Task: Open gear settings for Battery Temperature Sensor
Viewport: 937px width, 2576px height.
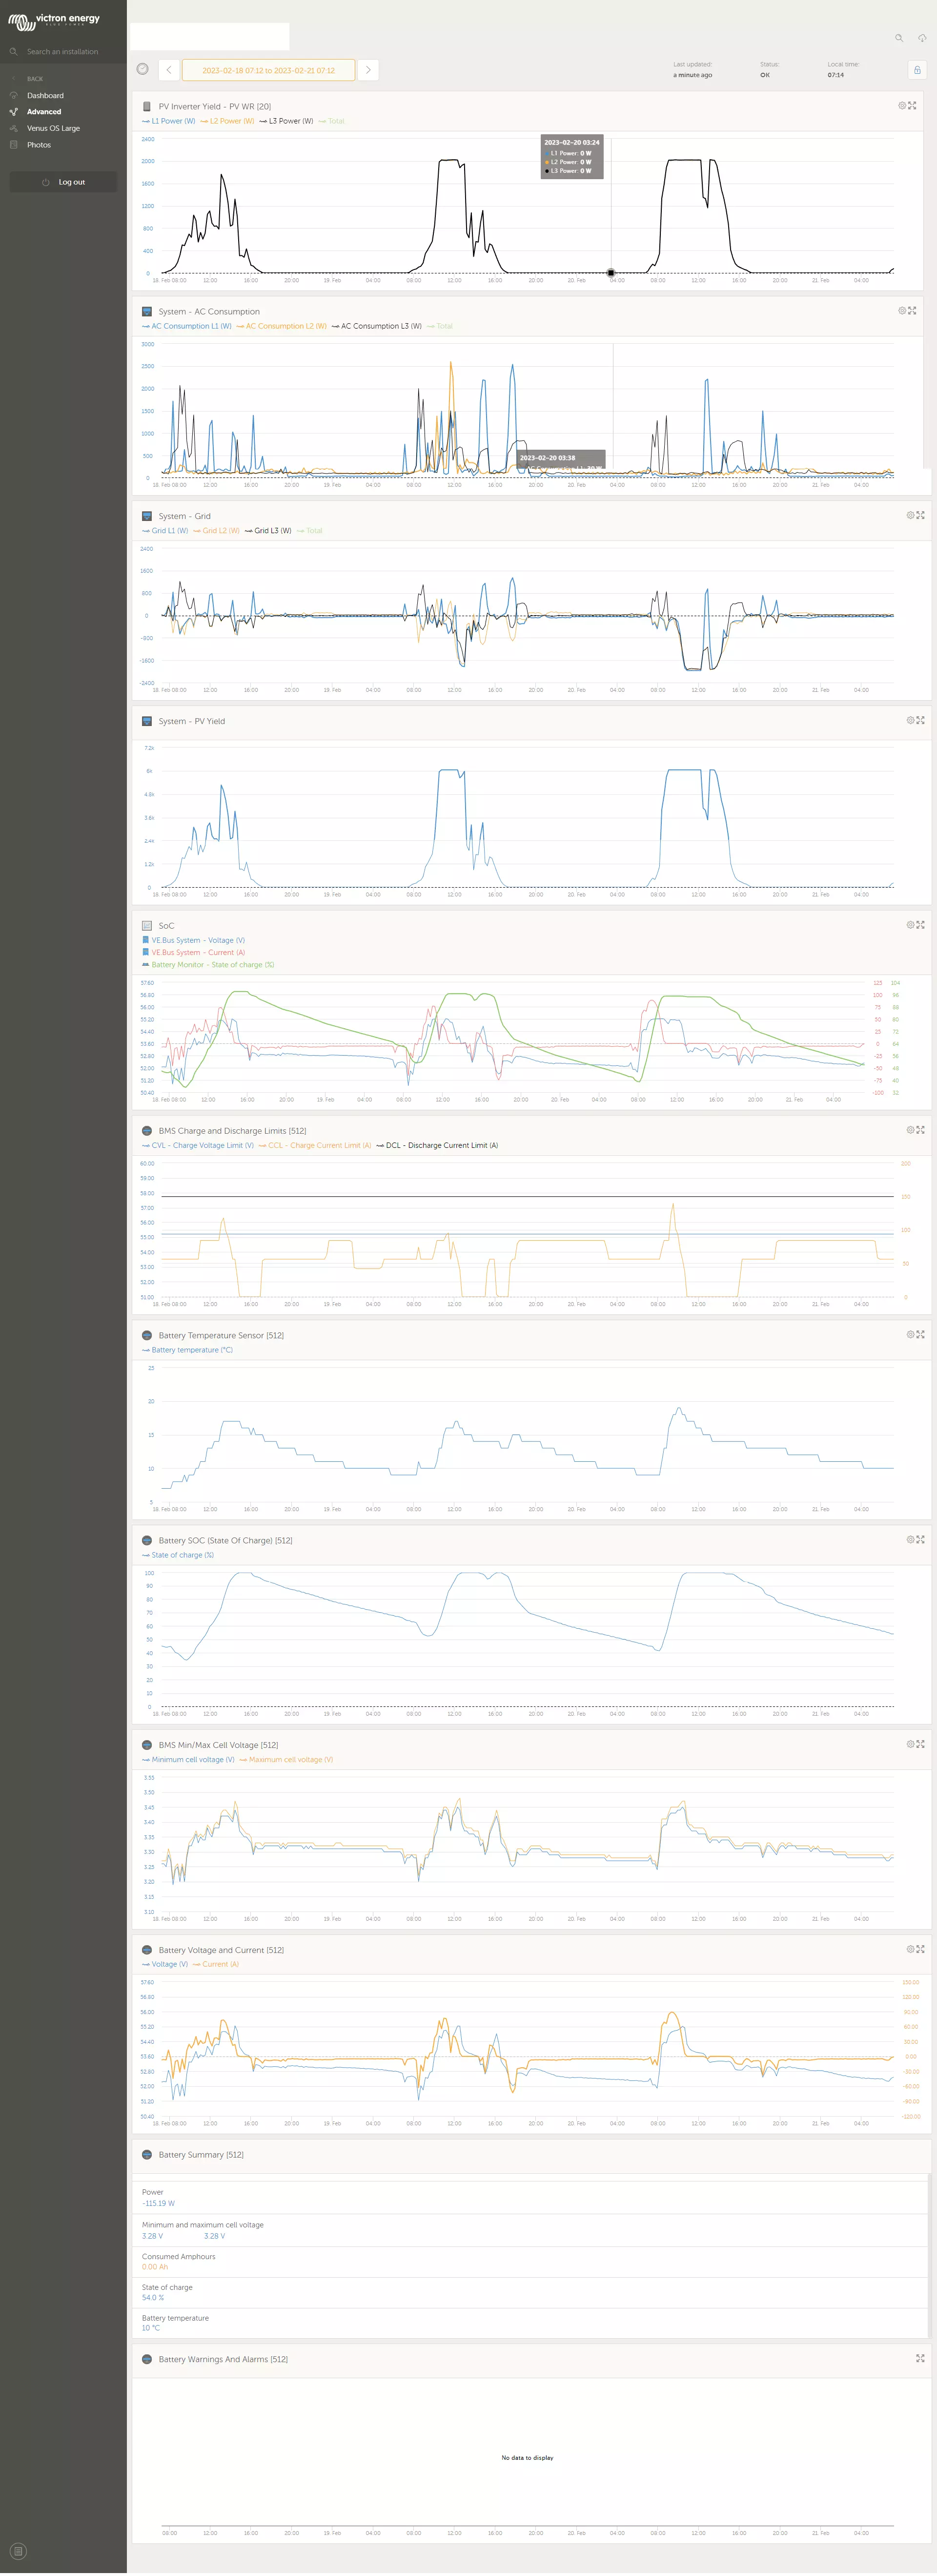Action: pos(910,1334)
